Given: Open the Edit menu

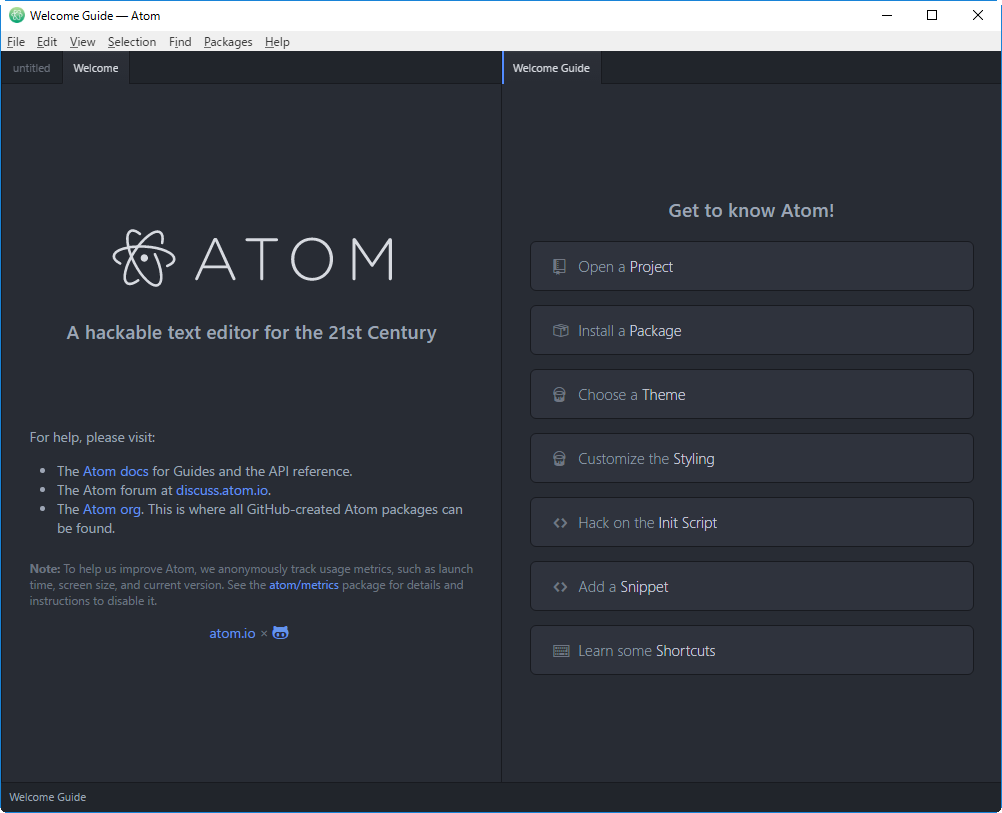Looking at the screenshot, I should coord(47,42).
